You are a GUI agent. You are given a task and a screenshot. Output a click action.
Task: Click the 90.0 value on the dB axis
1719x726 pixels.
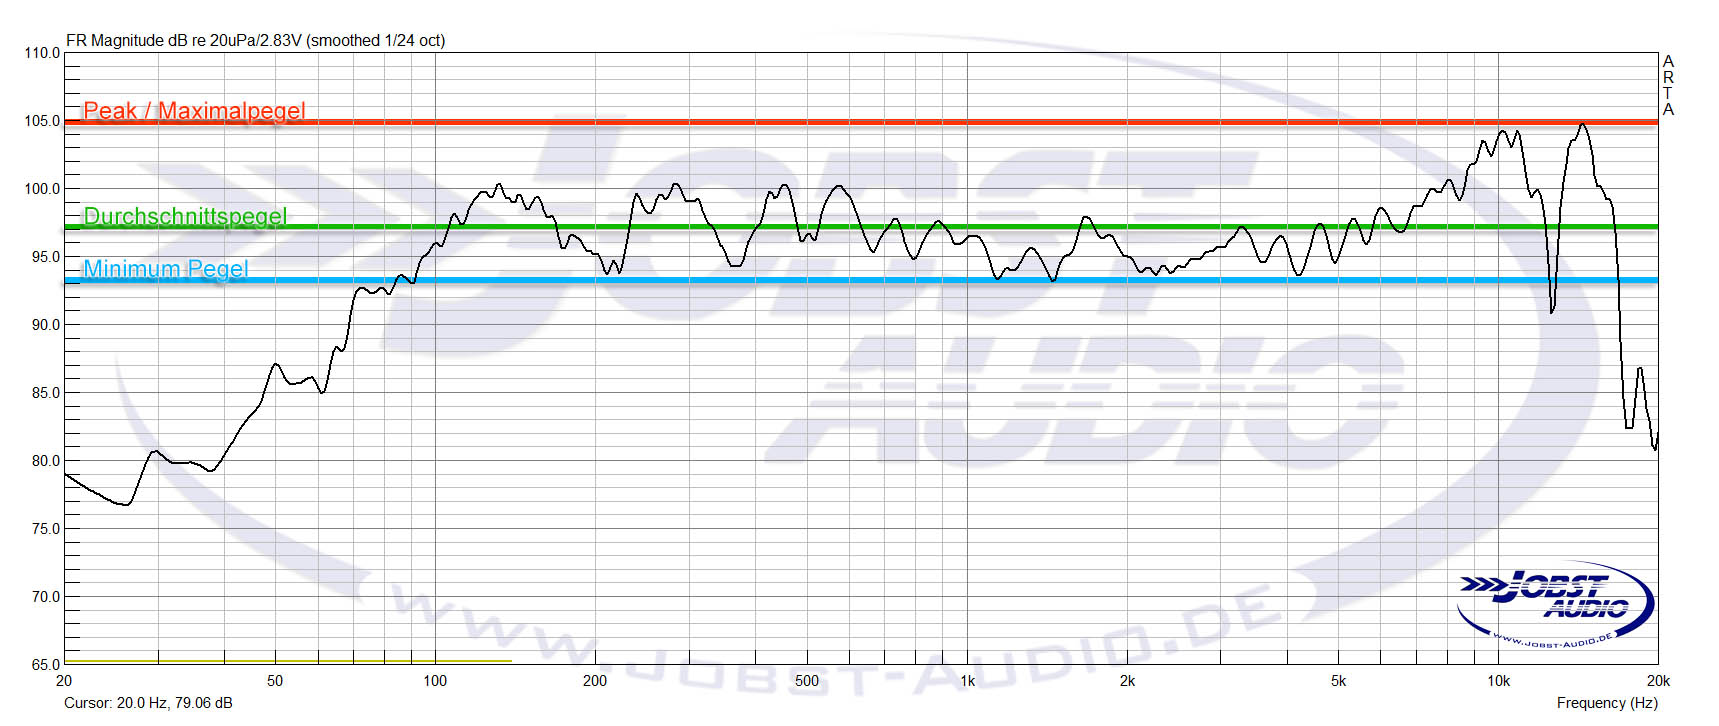click(45, 325)
